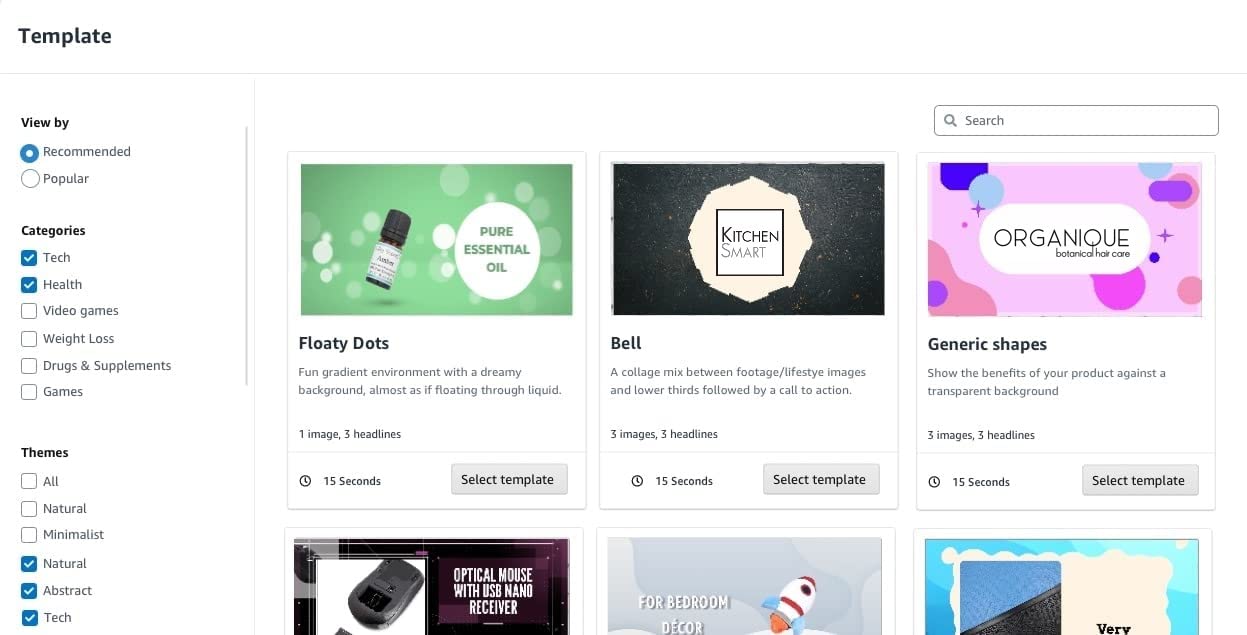Select template for Floaty Dots
1247x635 pixels.
coord(509,479)
